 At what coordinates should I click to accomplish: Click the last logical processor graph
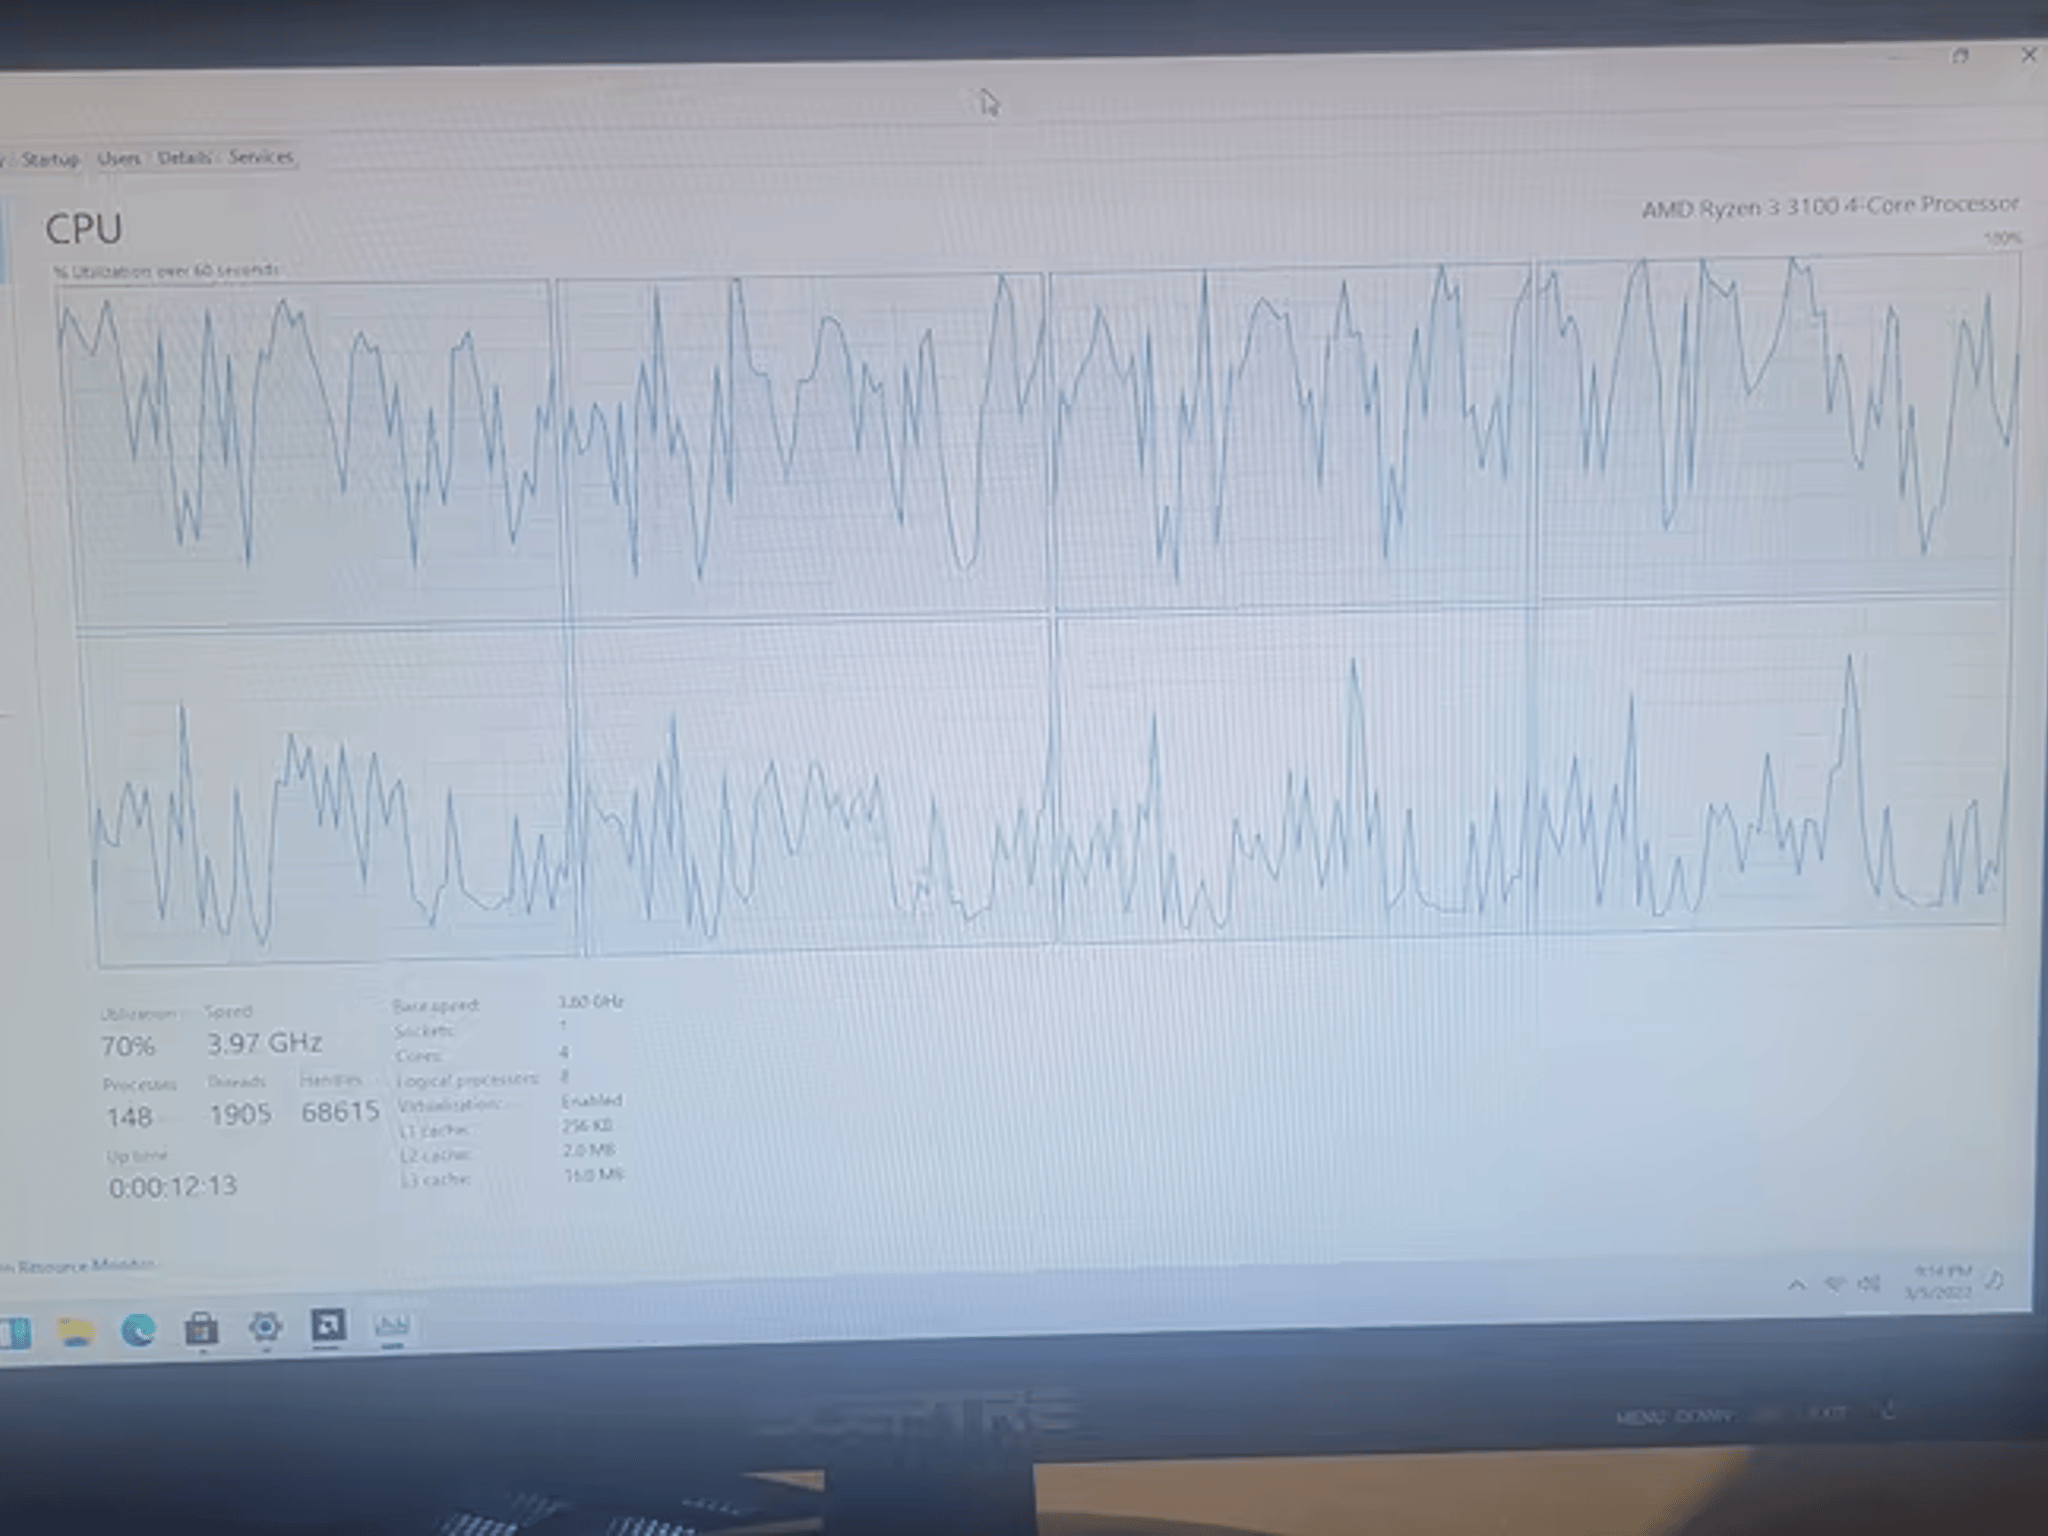coord(1768,767)
